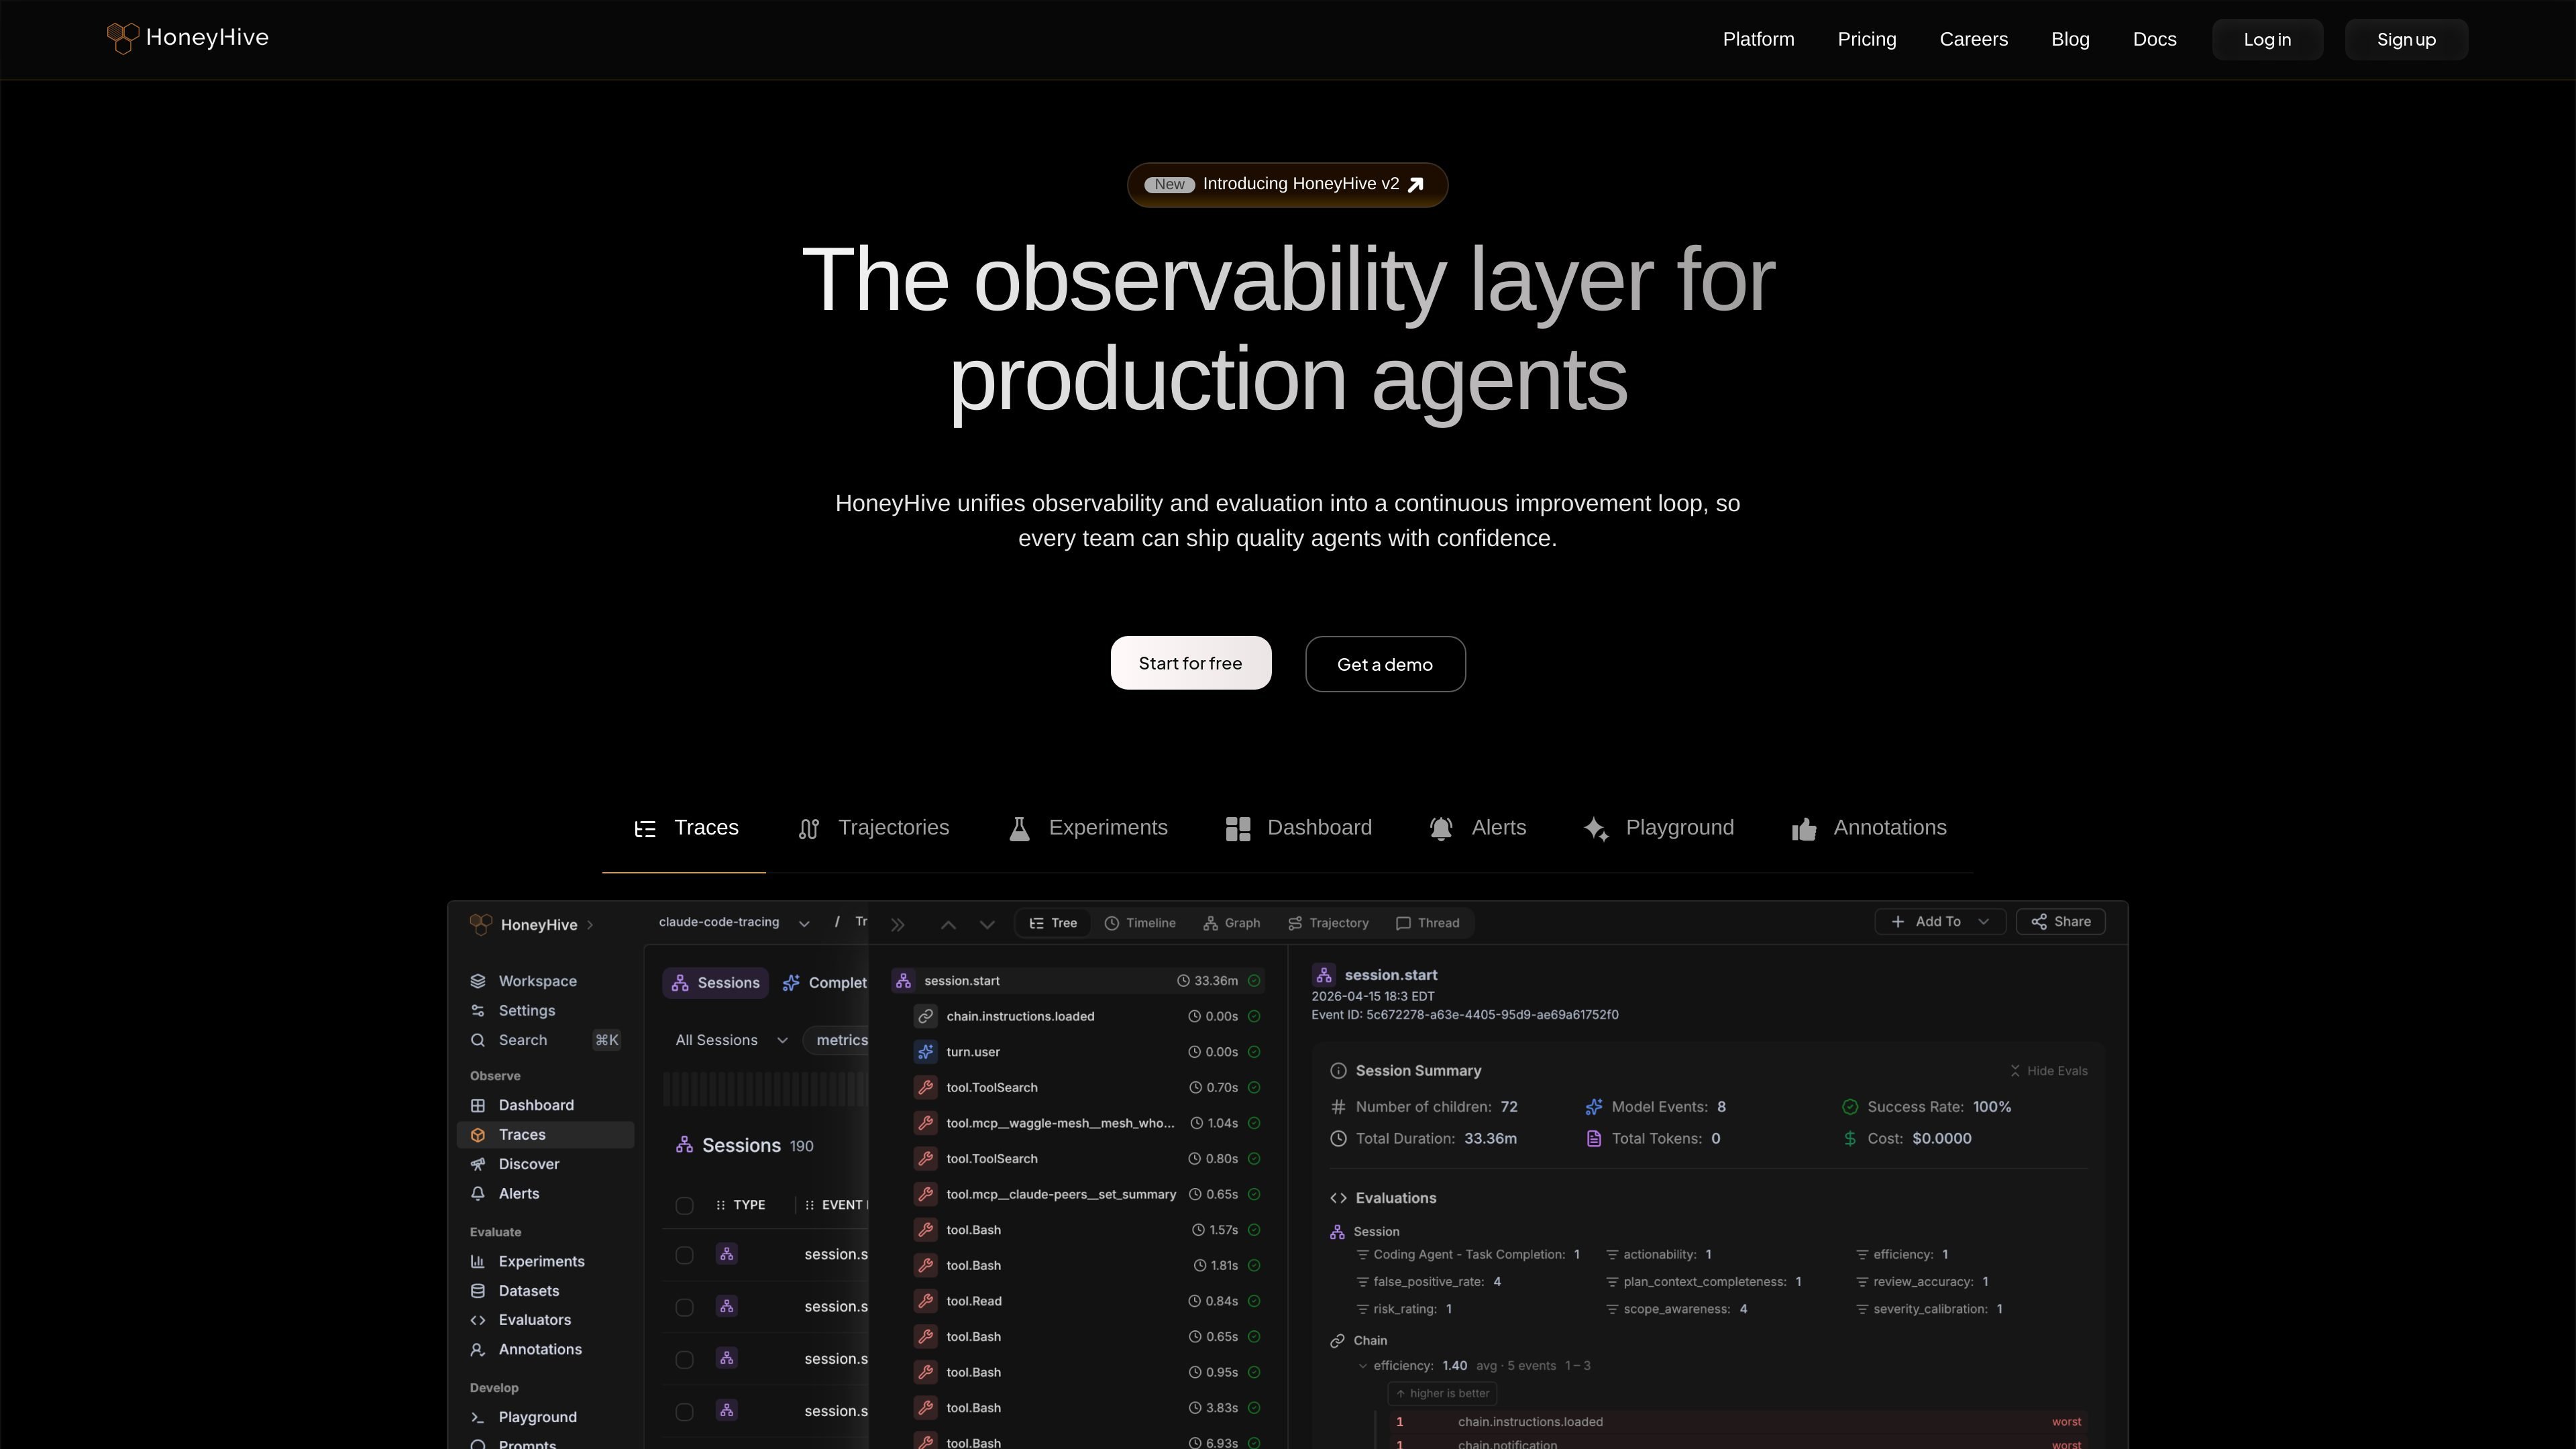This screenshot has height=1449, width=2576.
Task: Select the Graph view tab
Action: [x=1232, y=923]
